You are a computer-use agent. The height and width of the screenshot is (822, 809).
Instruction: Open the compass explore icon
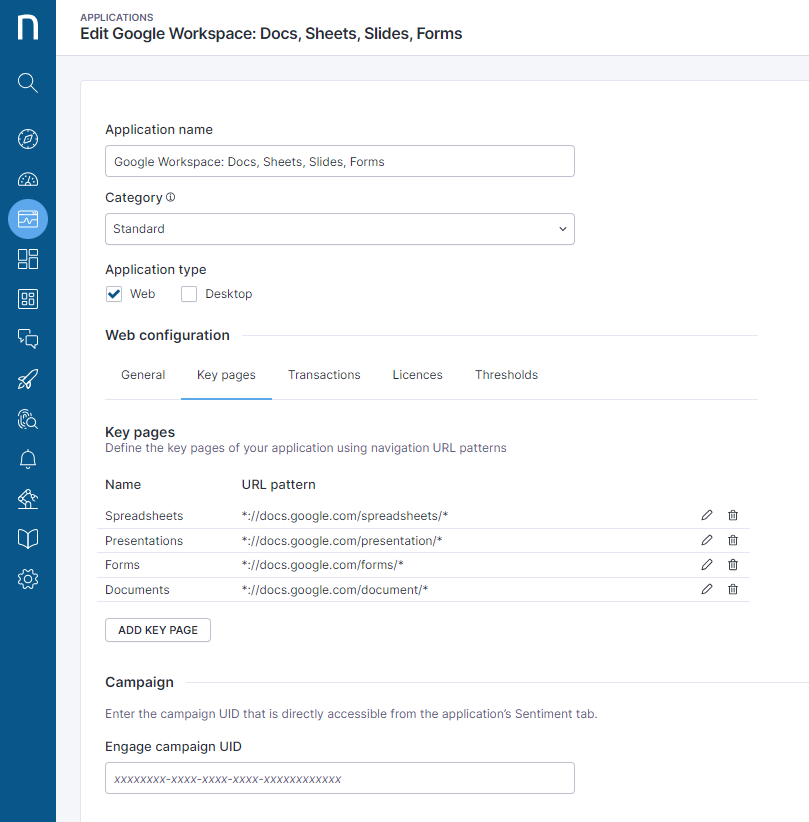coord(28,139)
